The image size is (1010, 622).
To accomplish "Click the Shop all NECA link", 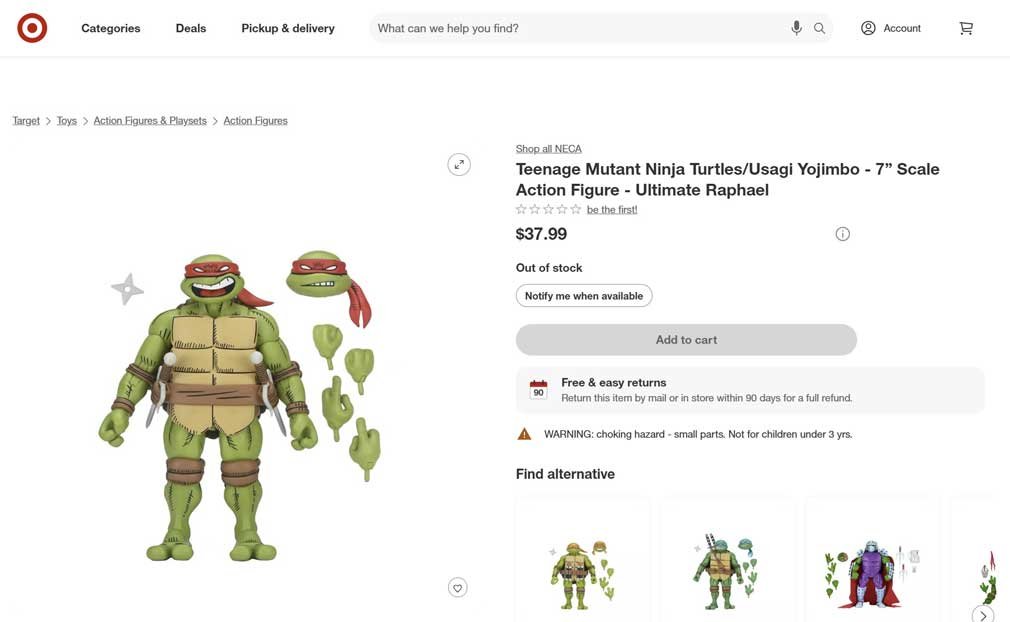I will (x=548, y=148).
